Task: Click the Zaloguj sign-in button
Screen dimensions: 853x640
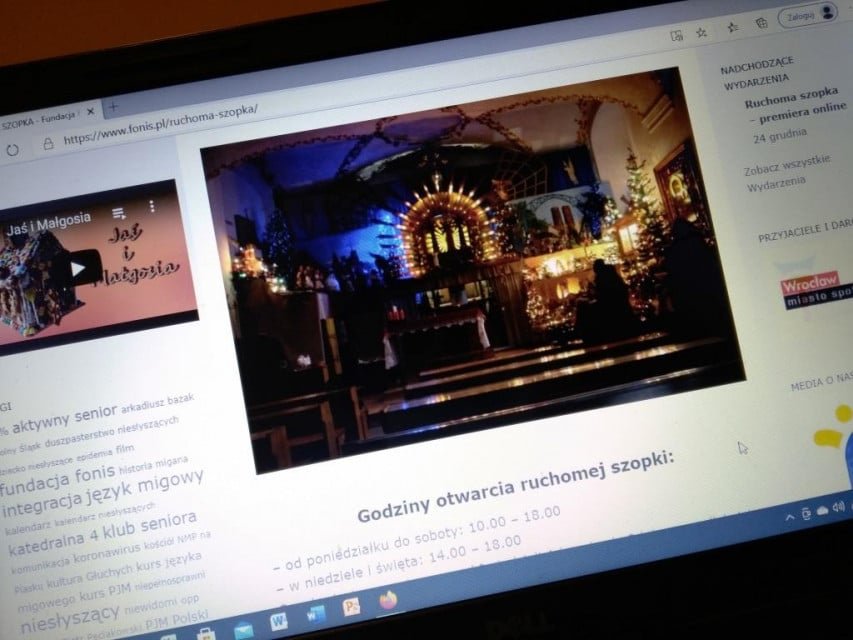Action: tap(808, 15)
